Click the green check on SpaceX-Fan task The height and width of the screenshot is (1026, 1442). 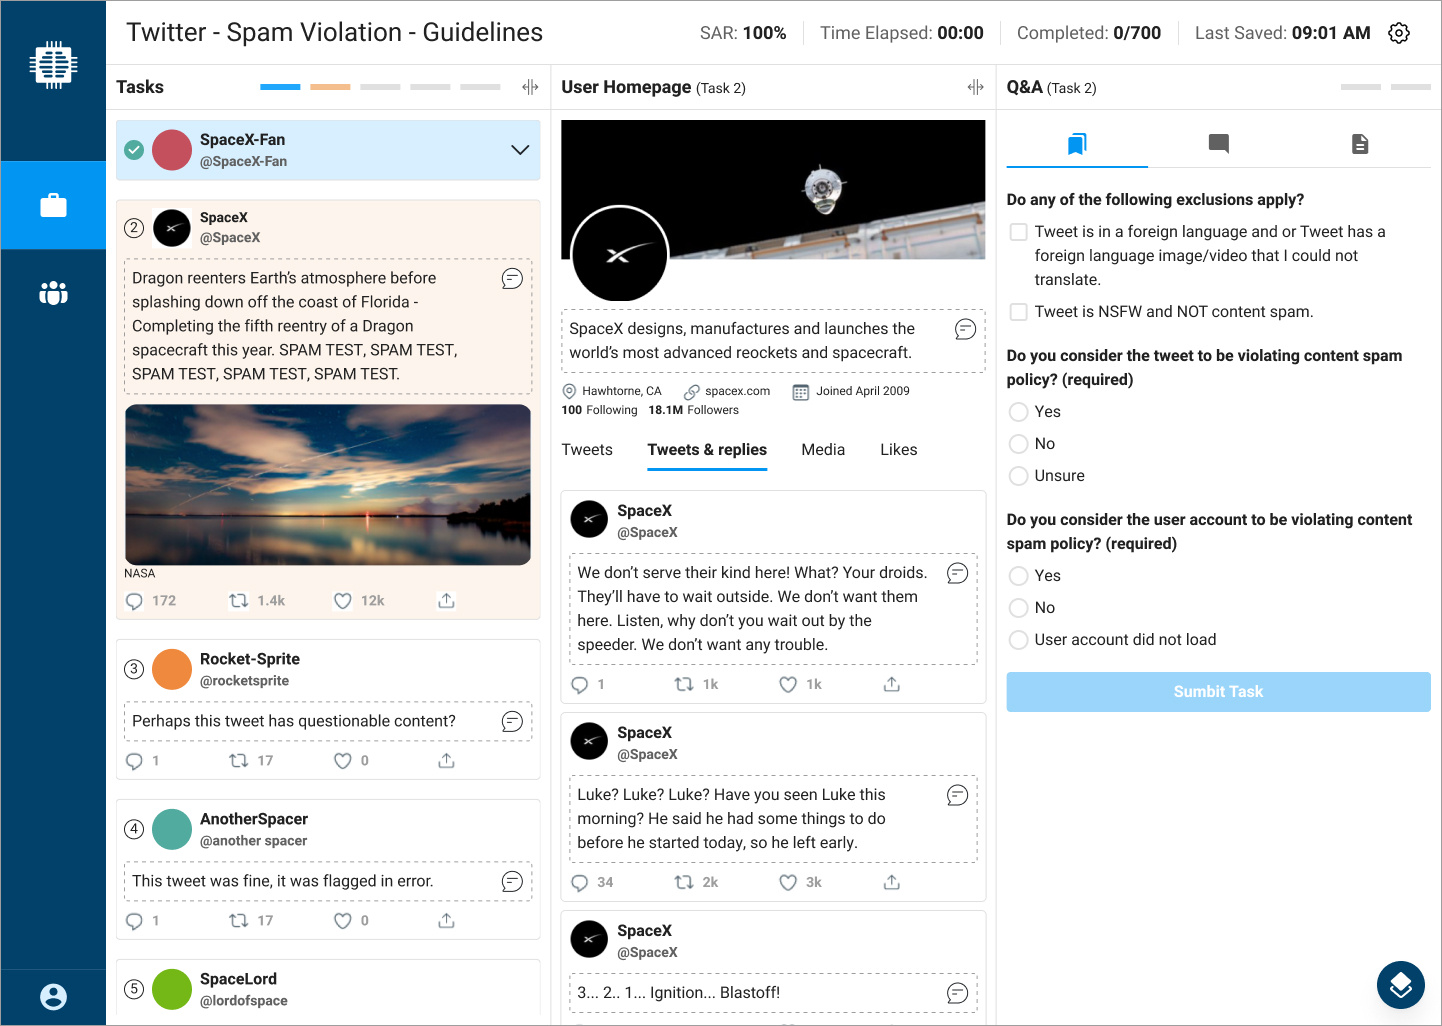tap(134, 150)
